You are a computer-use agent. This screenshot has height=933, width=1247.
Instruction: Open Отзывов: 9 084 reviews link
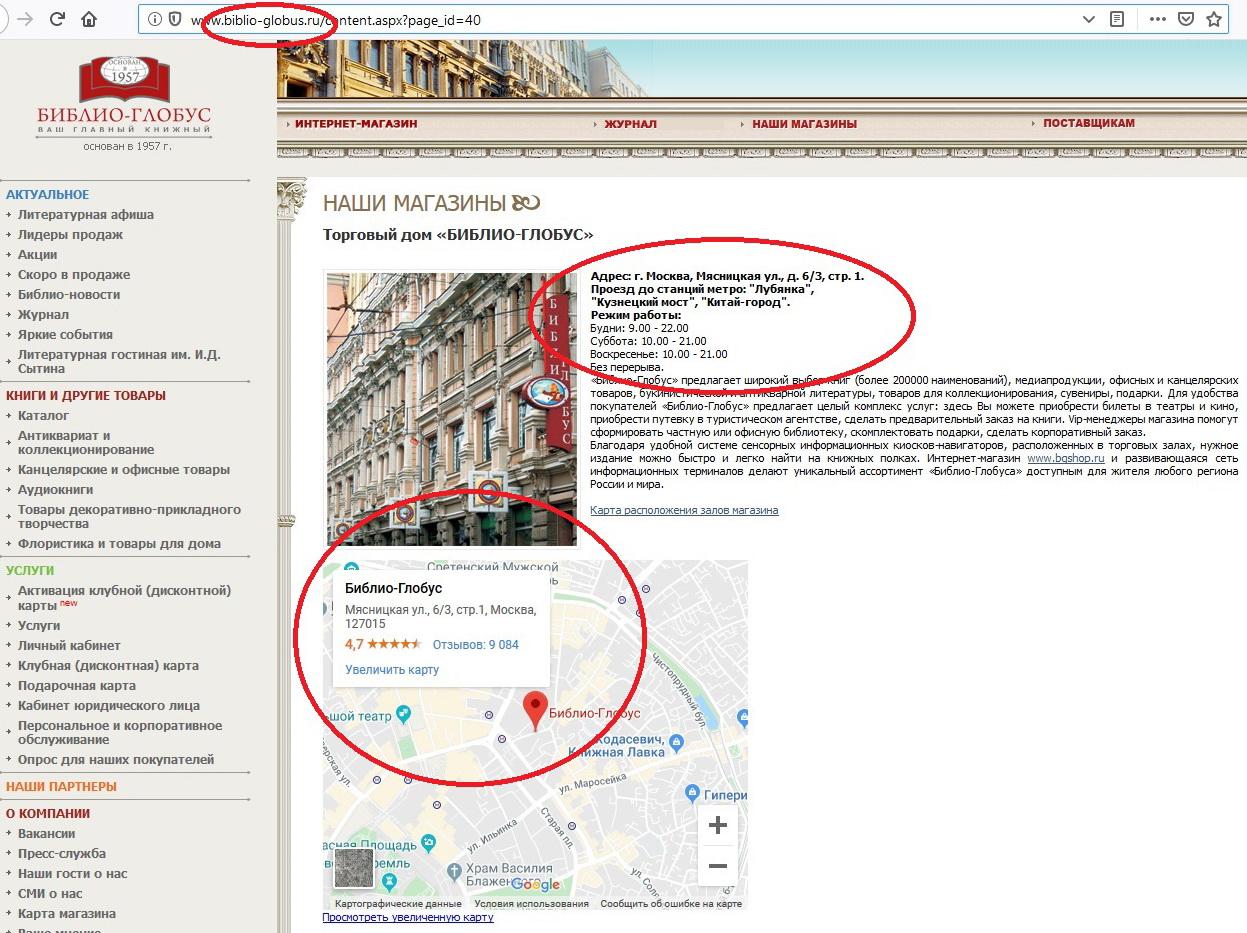(476, 645)
